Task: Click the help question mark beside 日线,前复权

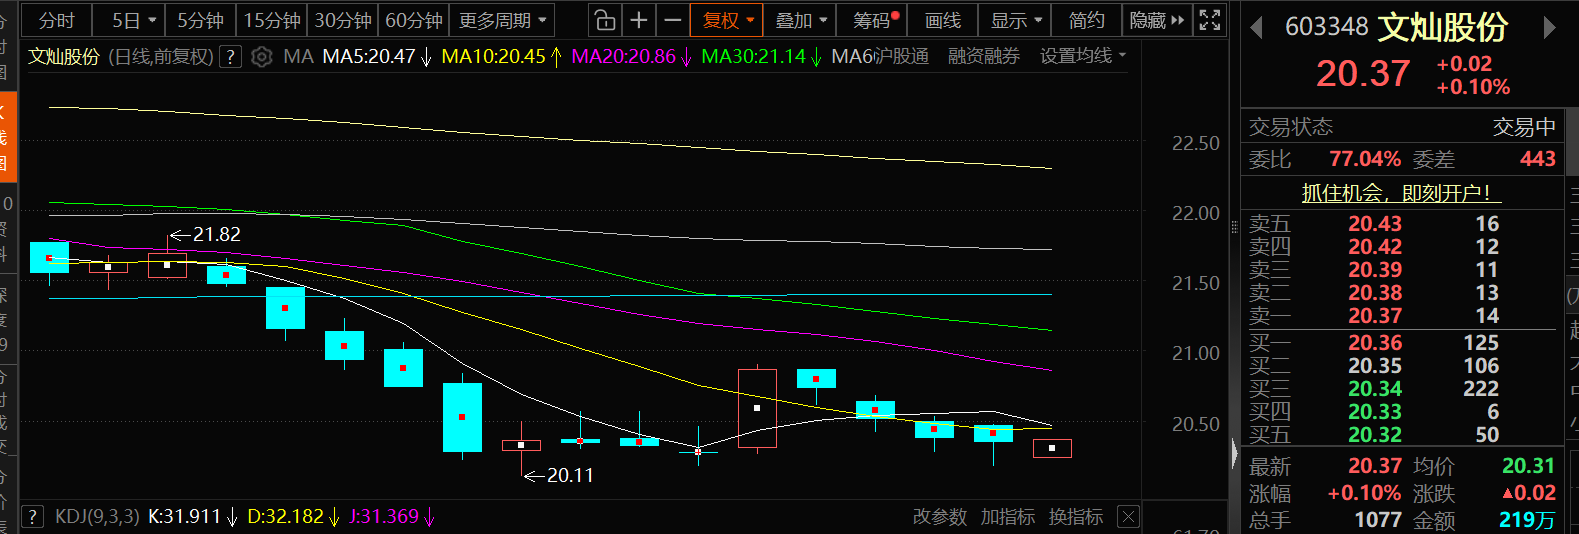Action: [230, 57]
